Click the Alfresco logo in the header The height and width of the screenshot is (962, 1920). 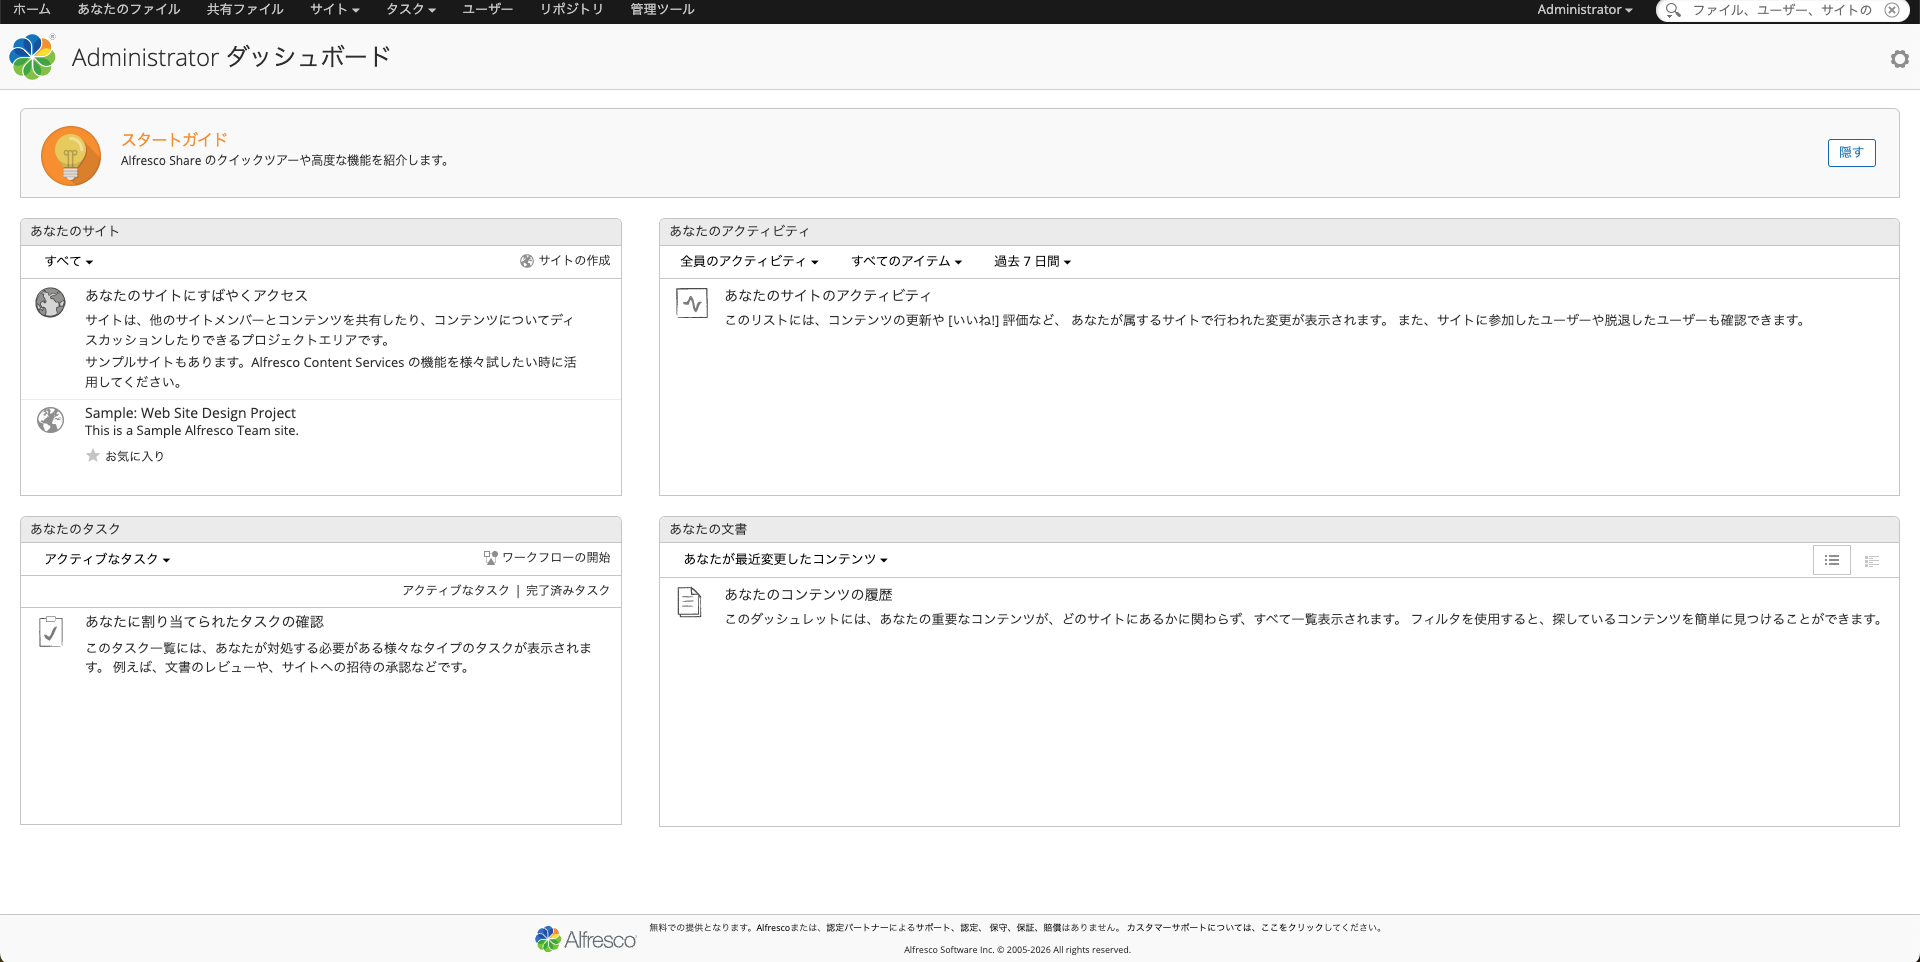pos(32,57)
